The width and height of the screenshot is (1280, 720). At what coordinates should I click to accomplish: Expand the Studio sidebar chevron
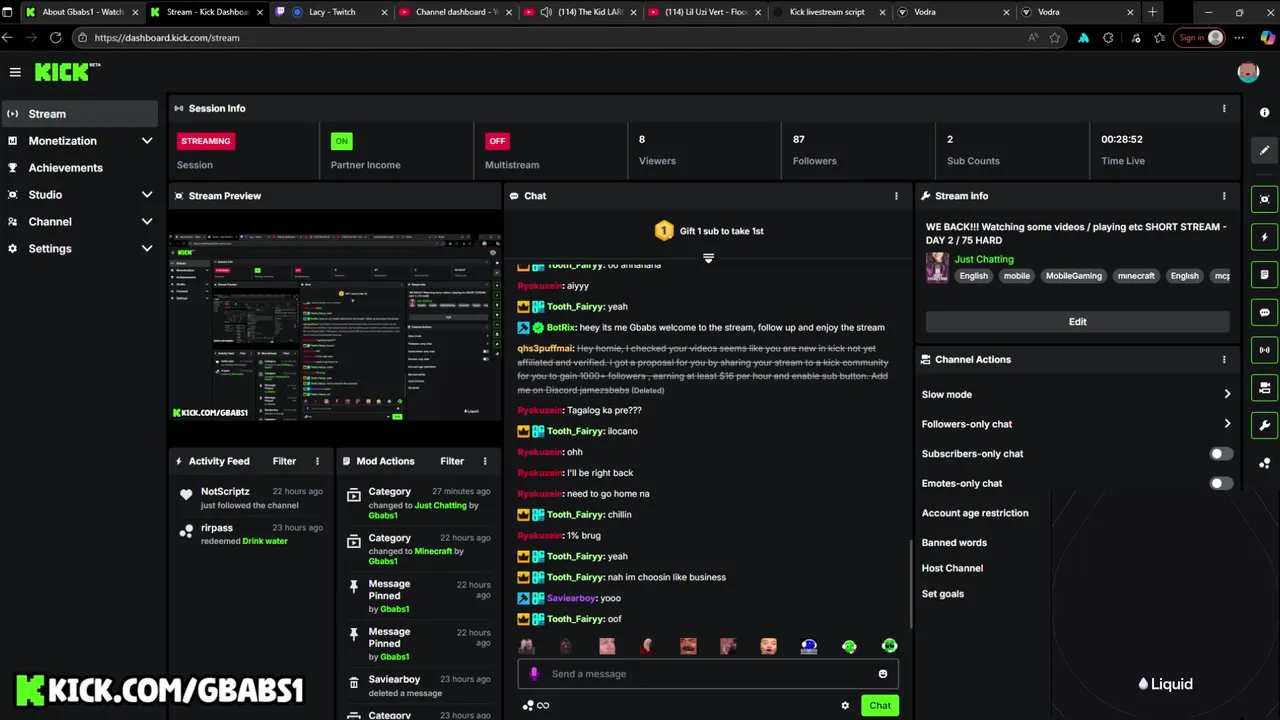147,195
